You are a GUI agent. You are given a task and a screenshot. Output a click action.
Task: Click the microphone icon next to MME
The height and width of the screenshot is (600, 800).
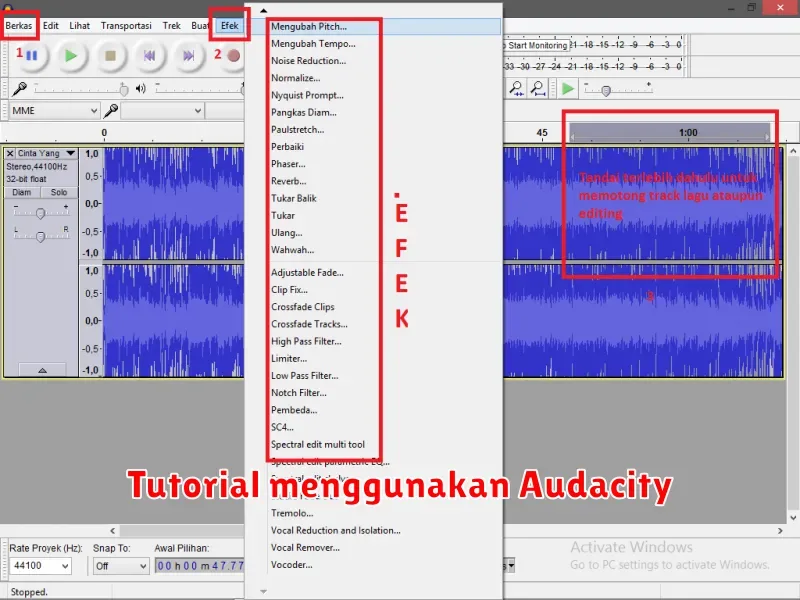tap(111, 110)
